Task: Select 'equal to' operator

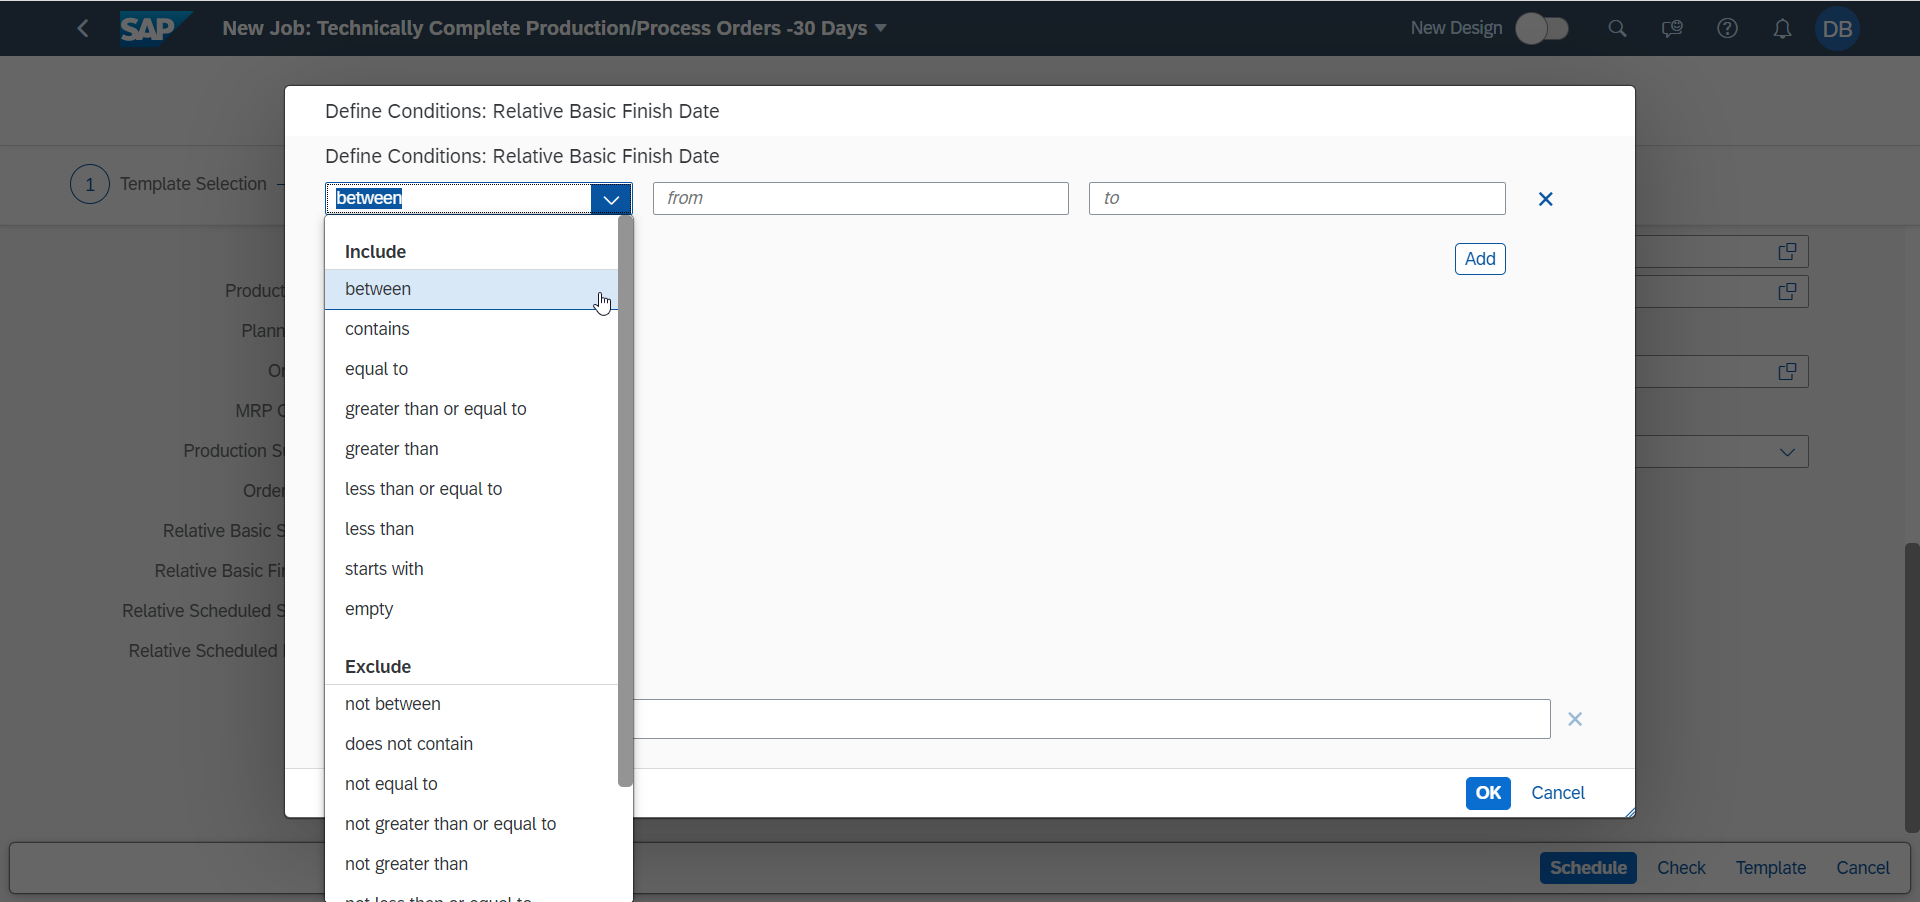Action: [471, 369]
